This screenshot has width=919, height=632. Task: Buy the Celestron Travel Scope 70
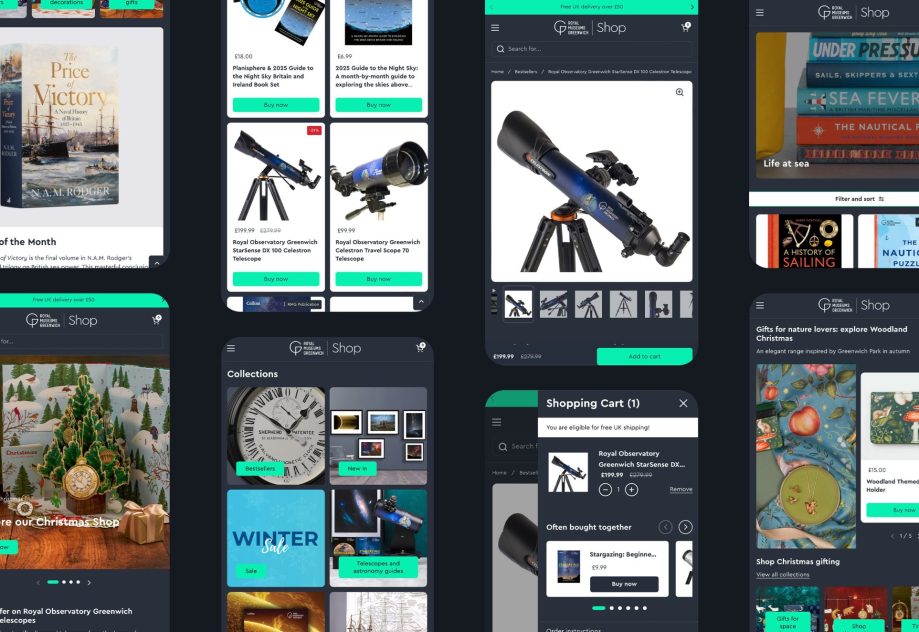379,279
